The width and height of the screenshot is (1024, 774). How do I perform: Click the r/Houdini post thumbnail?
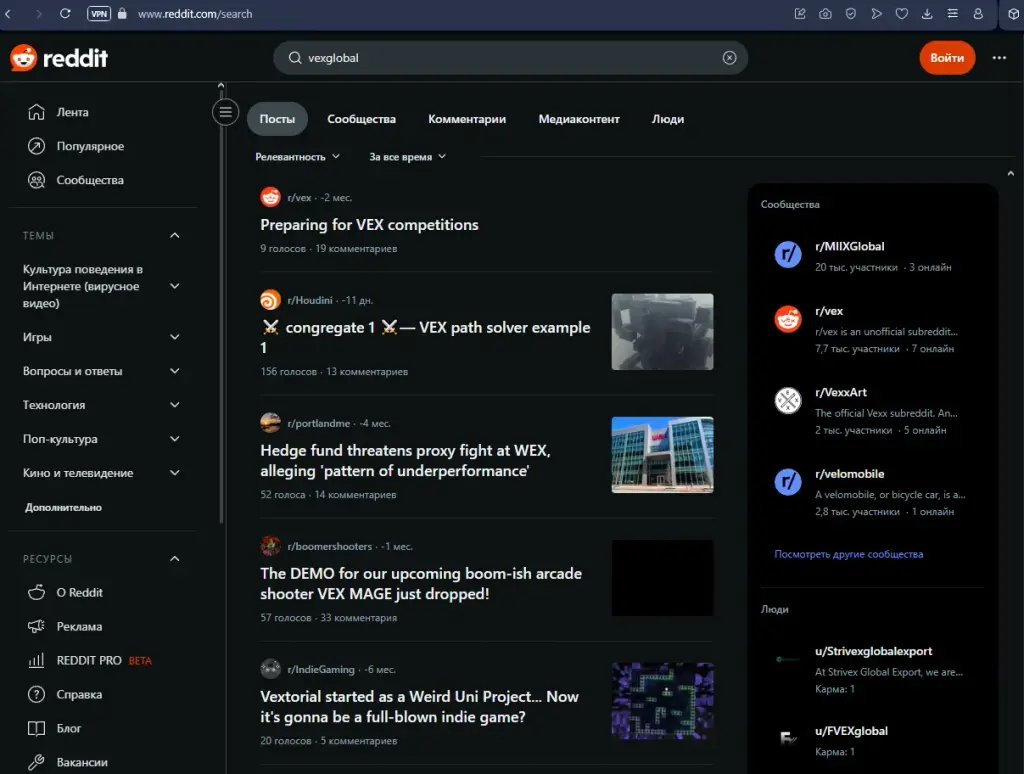662,332
